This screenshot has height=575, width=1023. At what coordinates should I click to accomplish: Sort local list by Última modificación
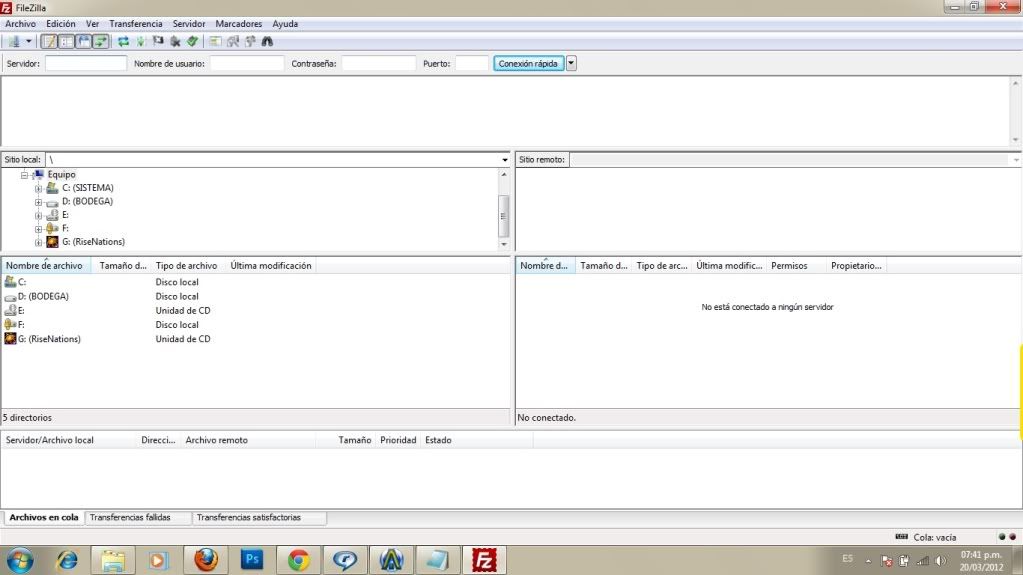click(x=271, y=266)
